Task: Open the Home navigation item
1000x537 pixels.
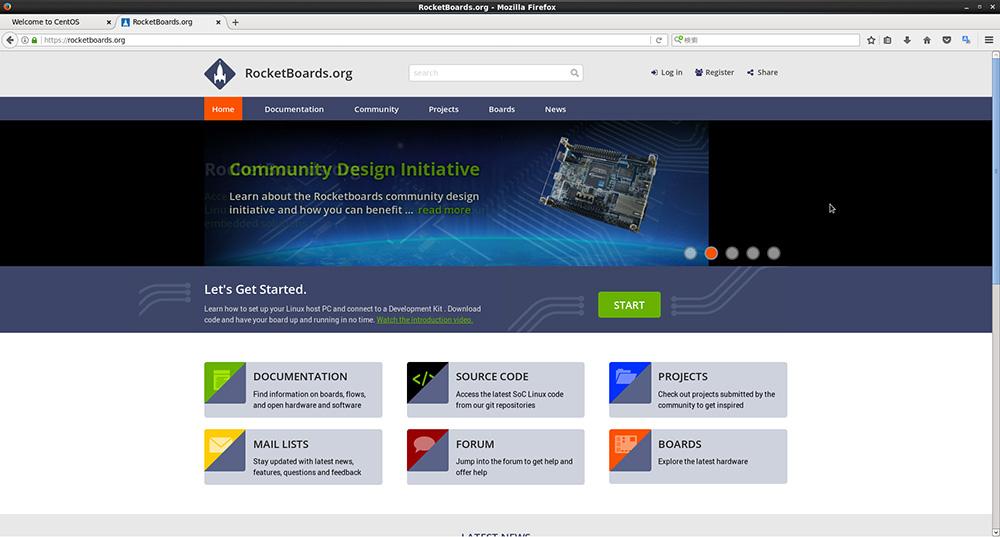Action: point(223,109)
